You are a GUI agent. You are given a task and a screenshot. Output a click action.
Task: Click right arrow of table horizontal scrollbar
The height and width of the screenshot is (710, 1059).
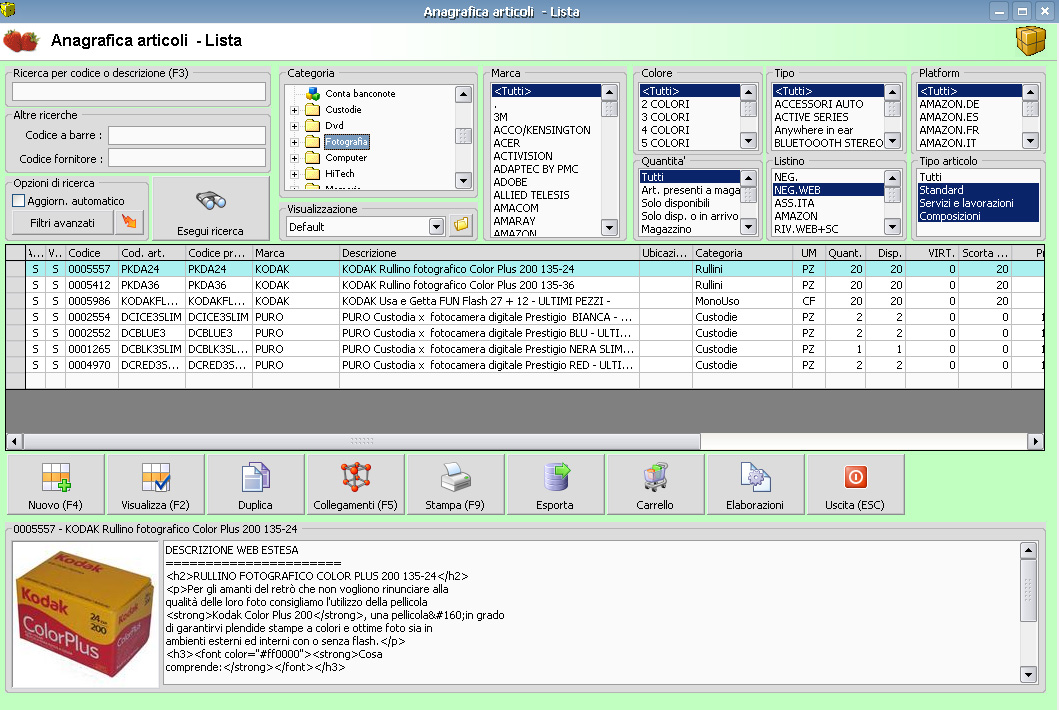point(1035,442)
